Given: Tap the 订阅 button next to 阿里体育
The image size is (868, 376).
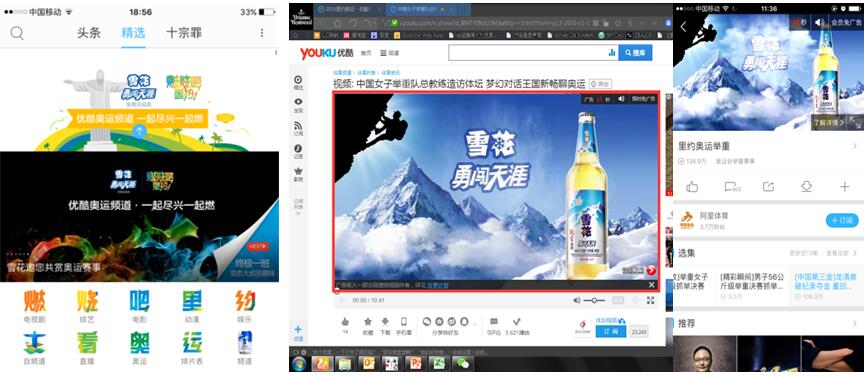Looking at the screenshot, I should coord(842,220).
